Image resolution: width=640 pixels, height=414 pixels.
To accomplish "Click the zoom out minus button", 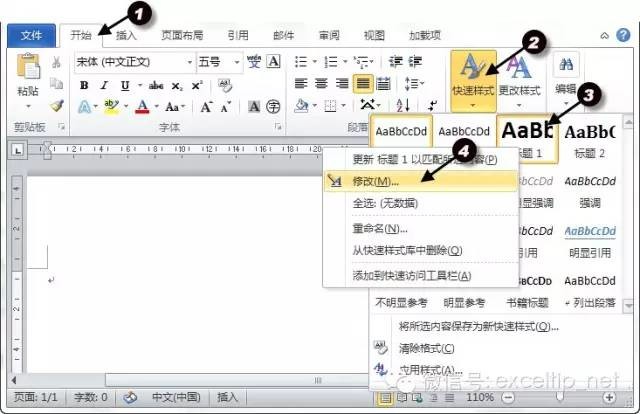I will coord(508,397).
